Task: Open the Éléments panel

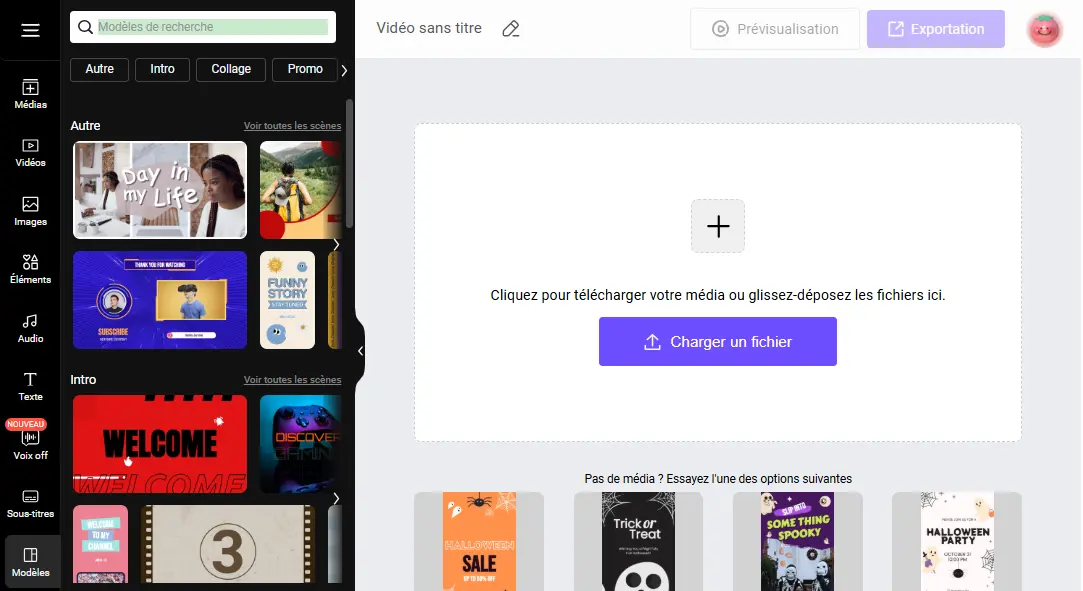Action: (30, 269)
